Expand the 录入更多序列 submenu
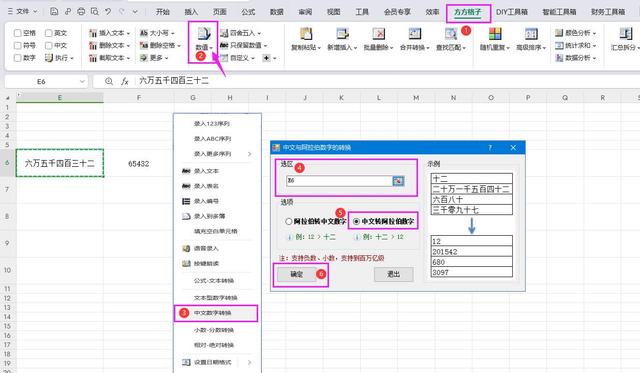Image resolution: width=640 pixels, height=373 pixels. tap(249, 154)
